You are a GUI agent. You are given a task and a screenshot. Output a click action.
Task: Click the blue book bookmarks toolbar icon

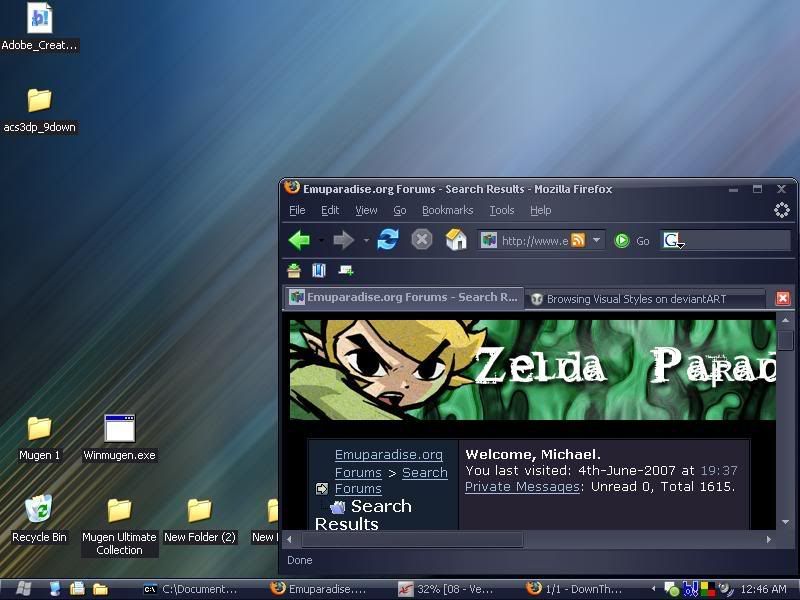tap(319, 270)
